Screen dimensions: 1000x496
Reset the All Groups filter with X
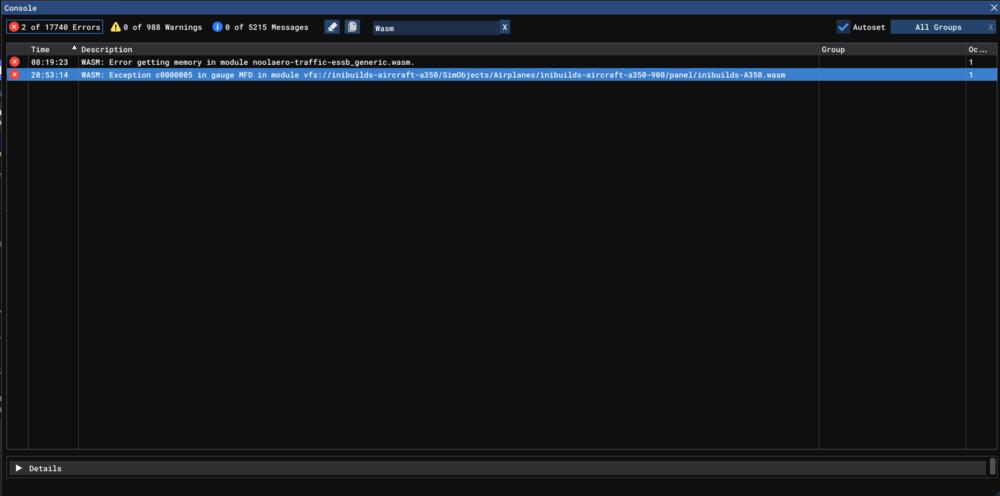[987, 27]
